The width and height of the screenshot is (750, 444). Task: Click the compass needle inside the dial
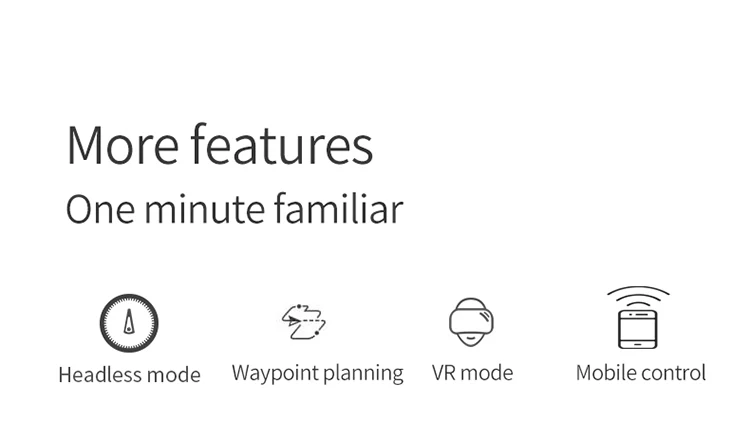click(129, 321)
